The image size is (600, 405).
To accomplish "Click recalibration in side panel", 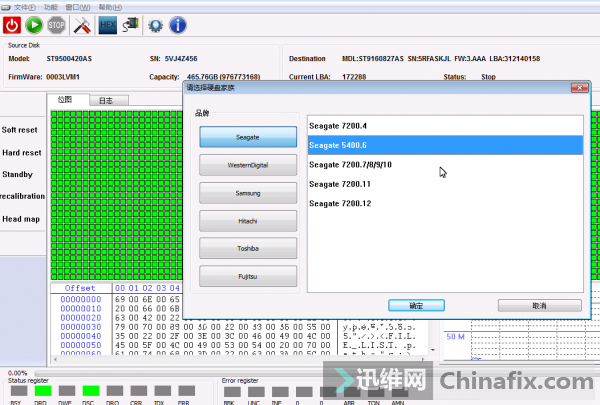I will coord(22,196).
